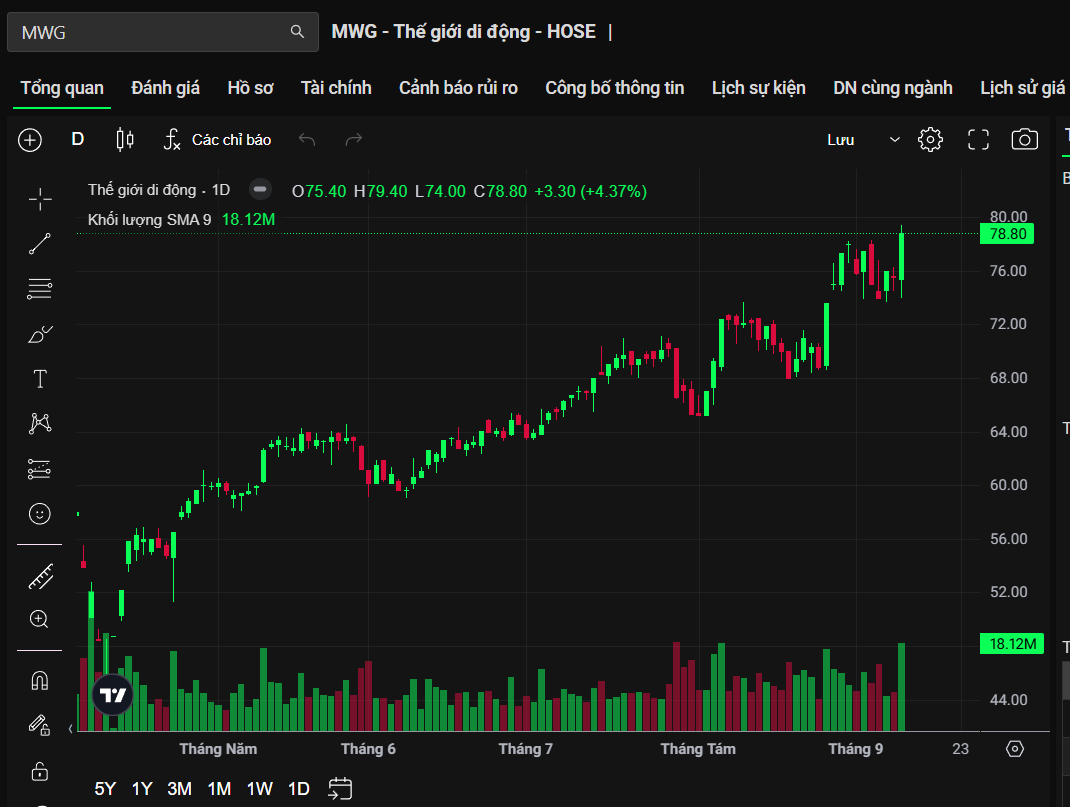Click the 18.12M volume axis label

pyautogui.click(x=1012, y=644)
